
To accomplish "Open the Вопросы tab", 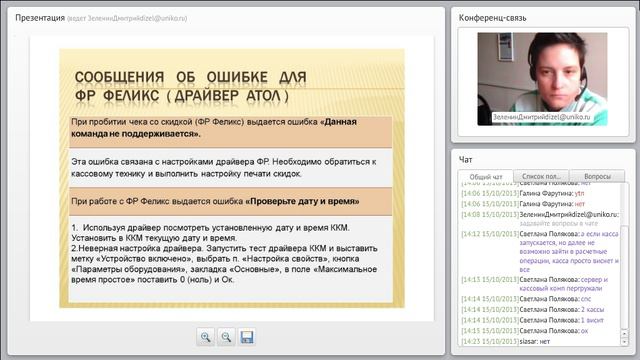I will [597, 176].
